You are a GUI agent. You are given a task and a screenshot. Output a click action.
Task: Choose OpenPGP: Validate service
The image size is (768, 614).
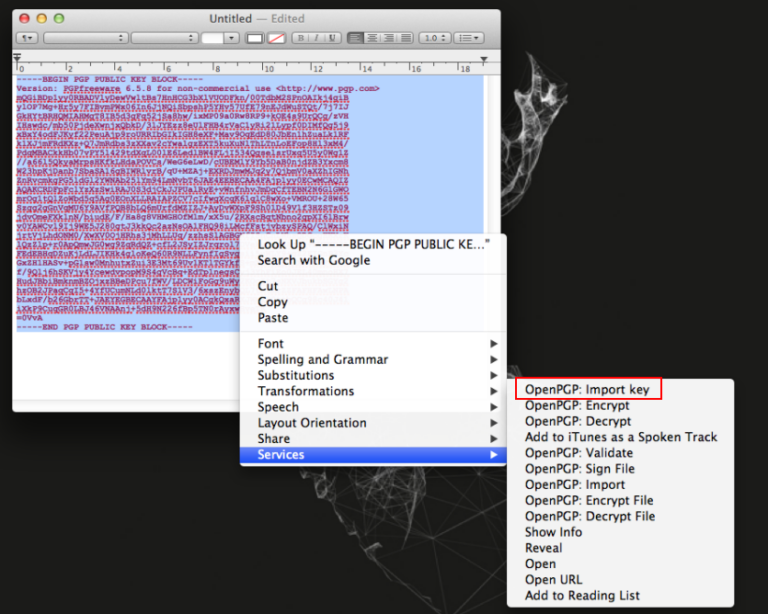coord(620,453)
